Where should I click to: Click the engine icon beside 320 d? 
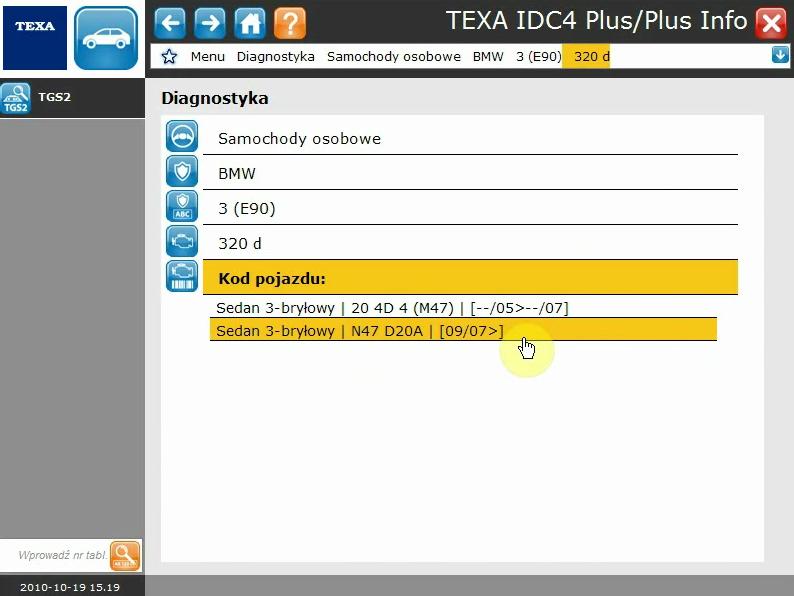182,242
